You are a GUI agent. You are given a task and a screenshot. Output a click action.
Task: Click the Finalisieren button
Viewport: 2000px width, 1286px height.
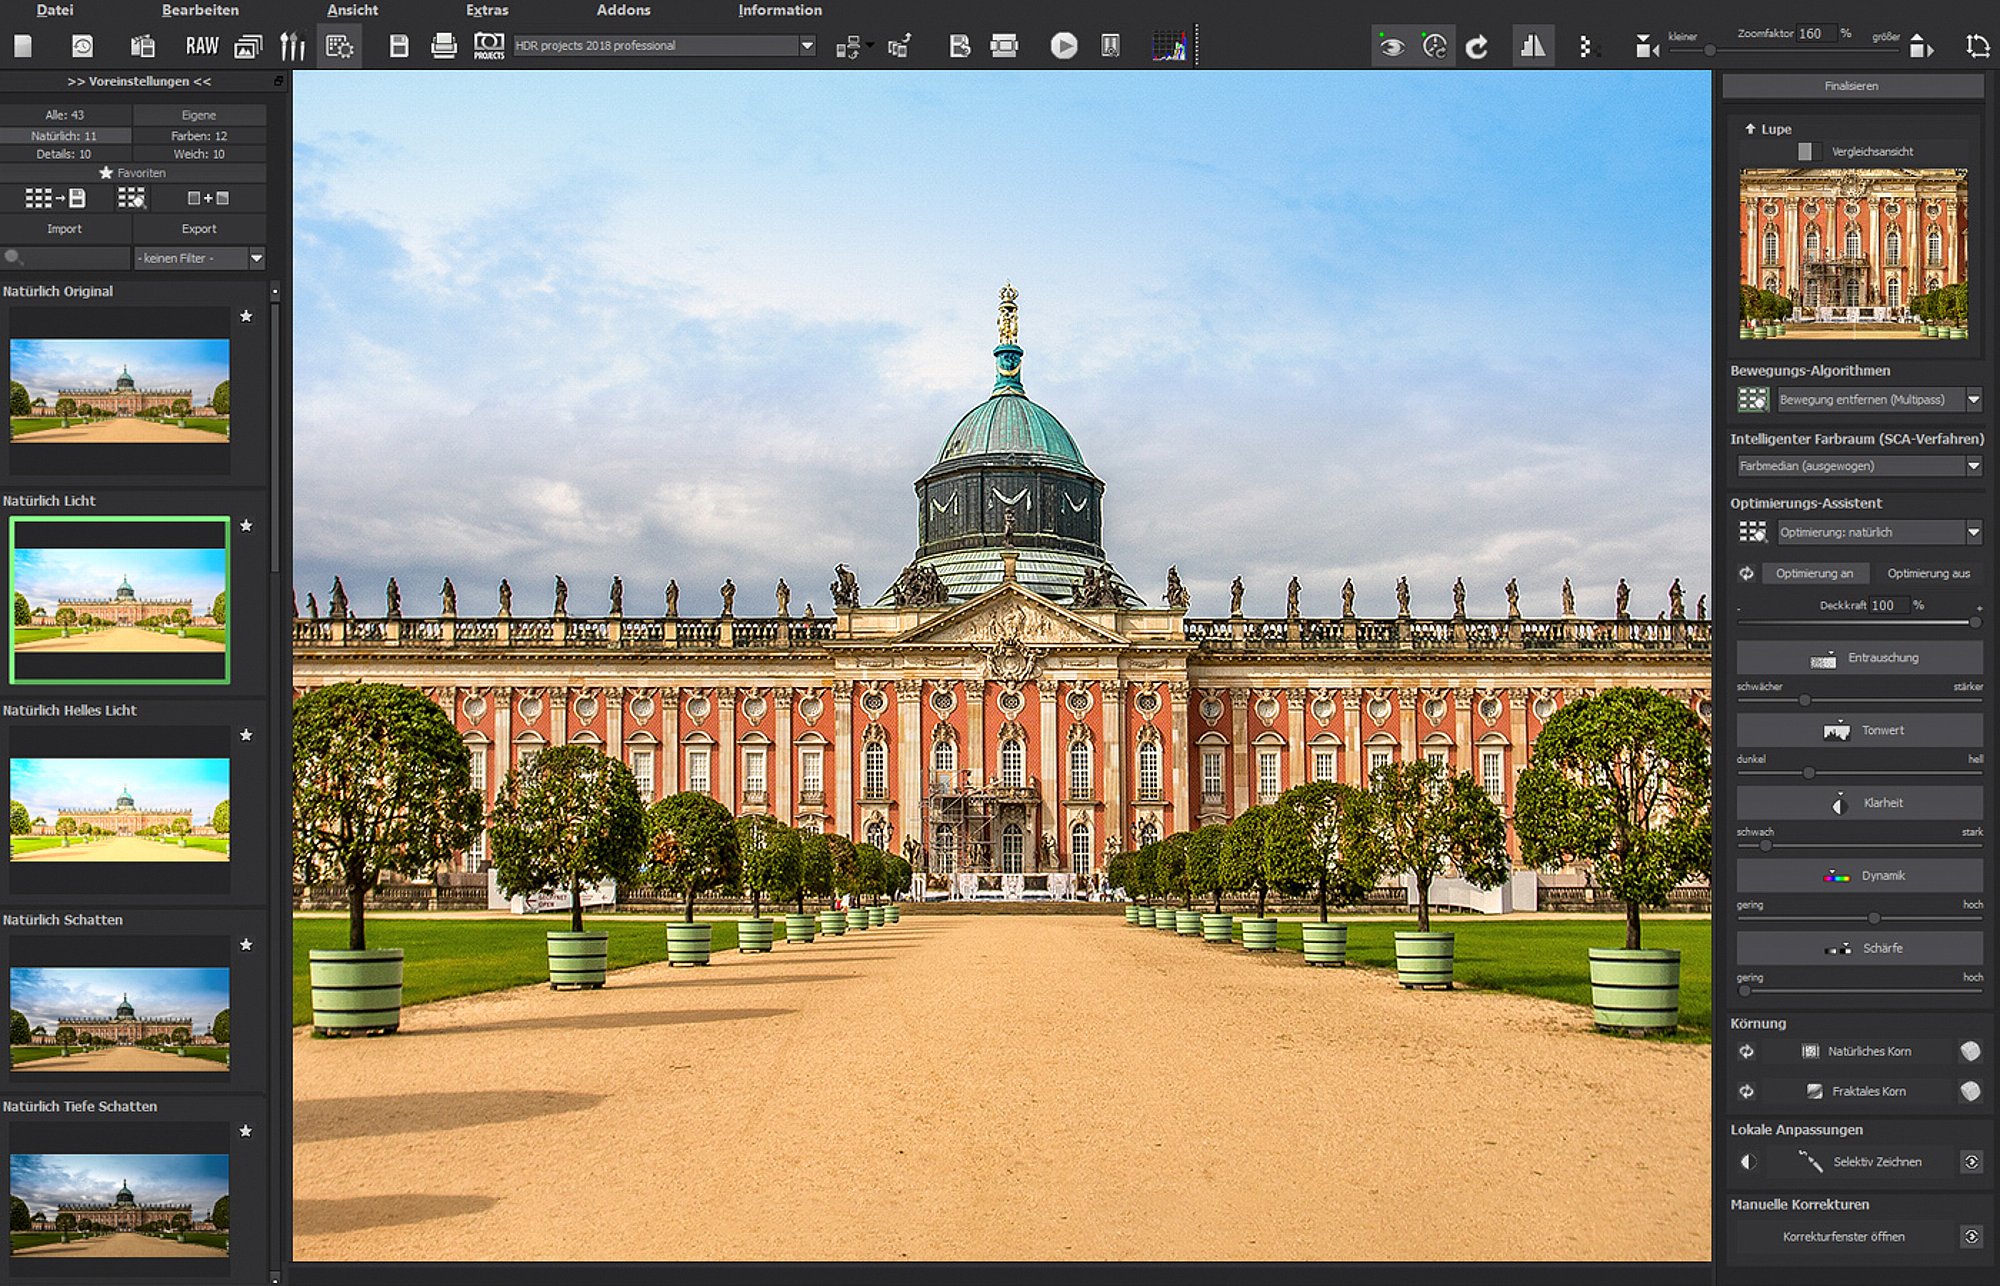coord(1852,86)
